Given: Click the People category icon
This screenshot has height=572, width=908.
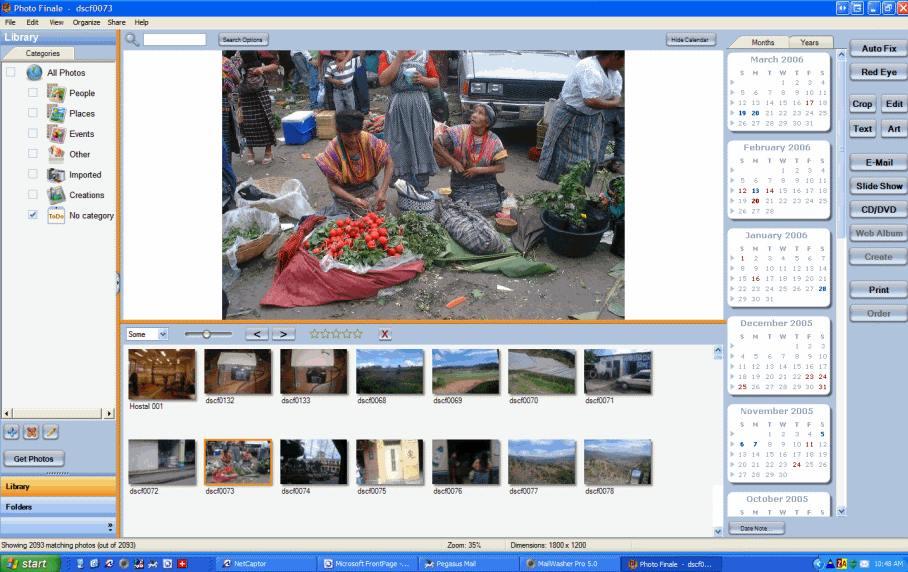Looking at the screenshot, I should (56, 93).
